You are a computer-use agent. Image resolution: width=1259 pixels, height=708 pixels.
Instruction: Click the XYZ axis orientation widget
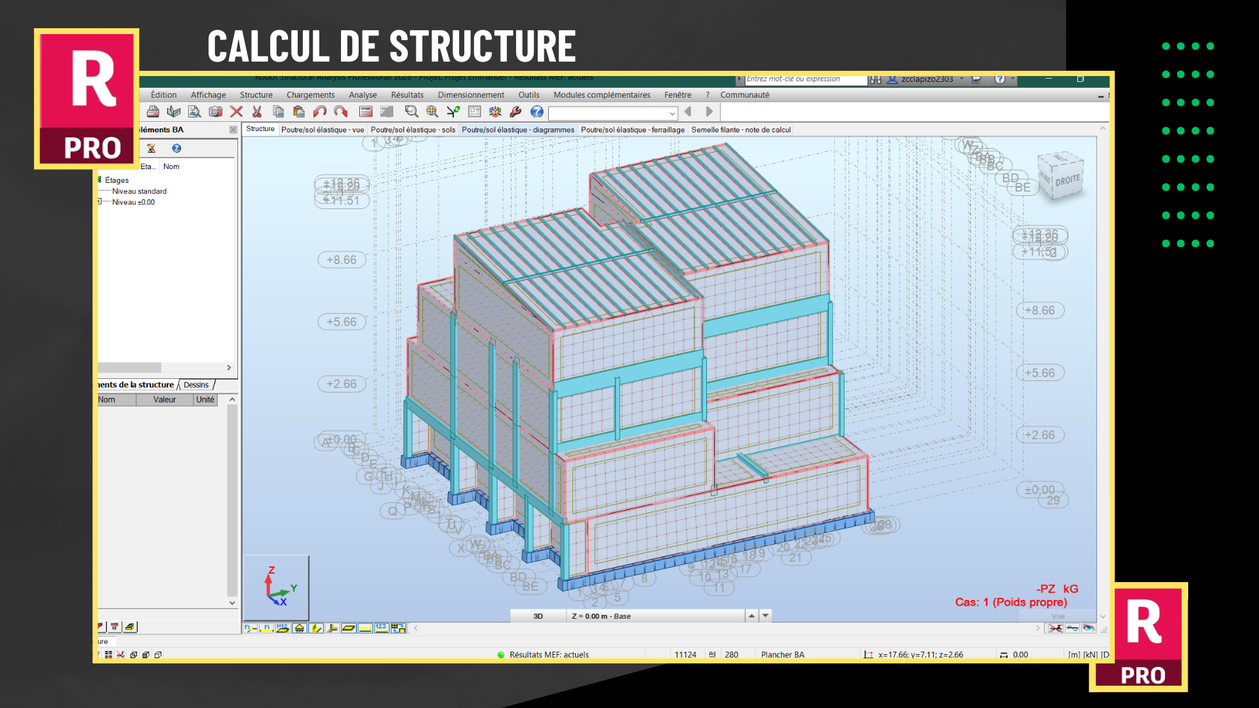pos(276,587)
